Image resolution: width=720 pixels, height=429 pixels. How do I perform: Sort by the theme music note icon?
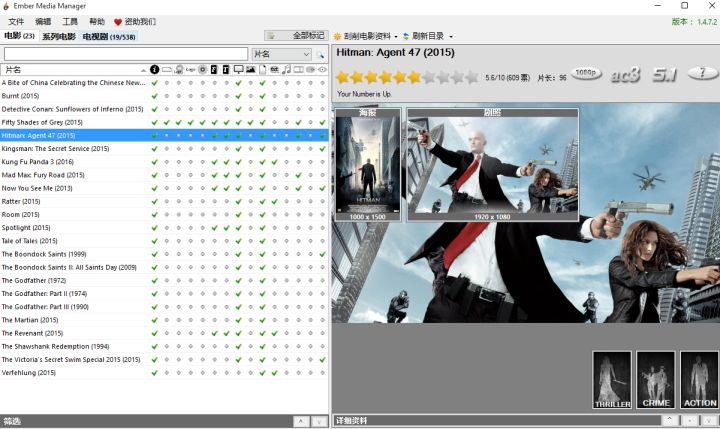[x=287, y=69]
